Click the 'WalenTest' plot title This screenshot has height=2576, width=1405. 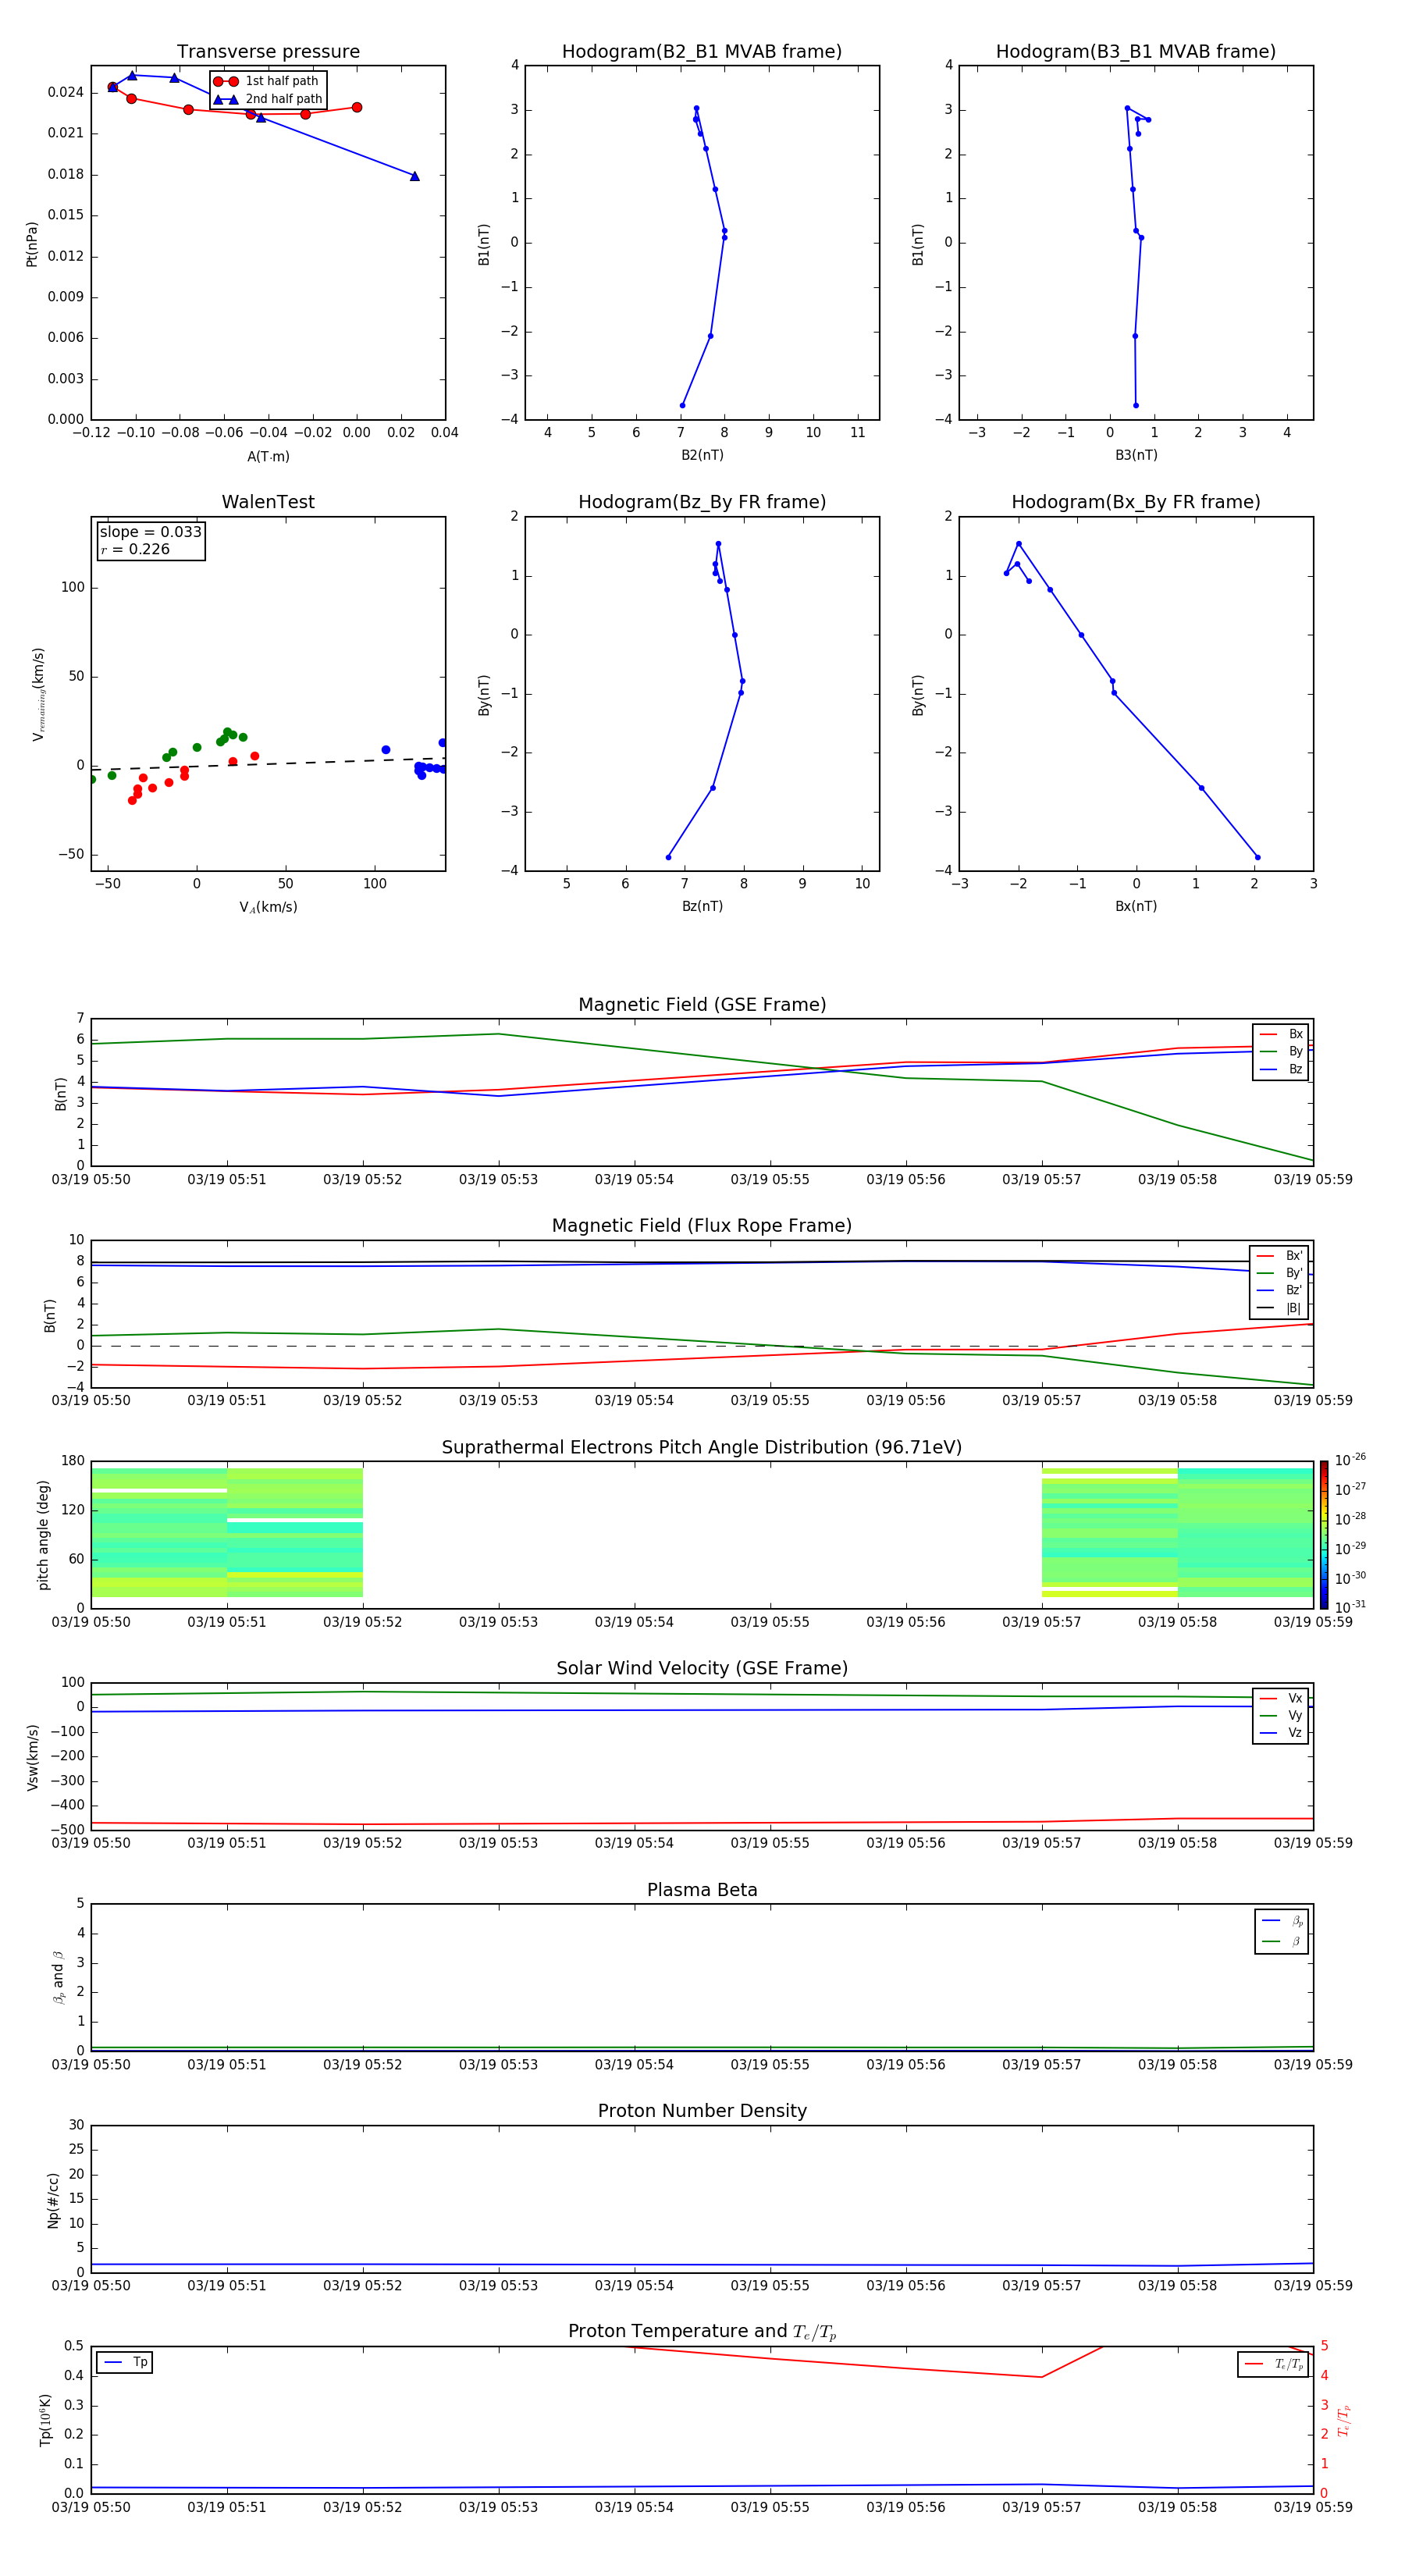[268, 502]
